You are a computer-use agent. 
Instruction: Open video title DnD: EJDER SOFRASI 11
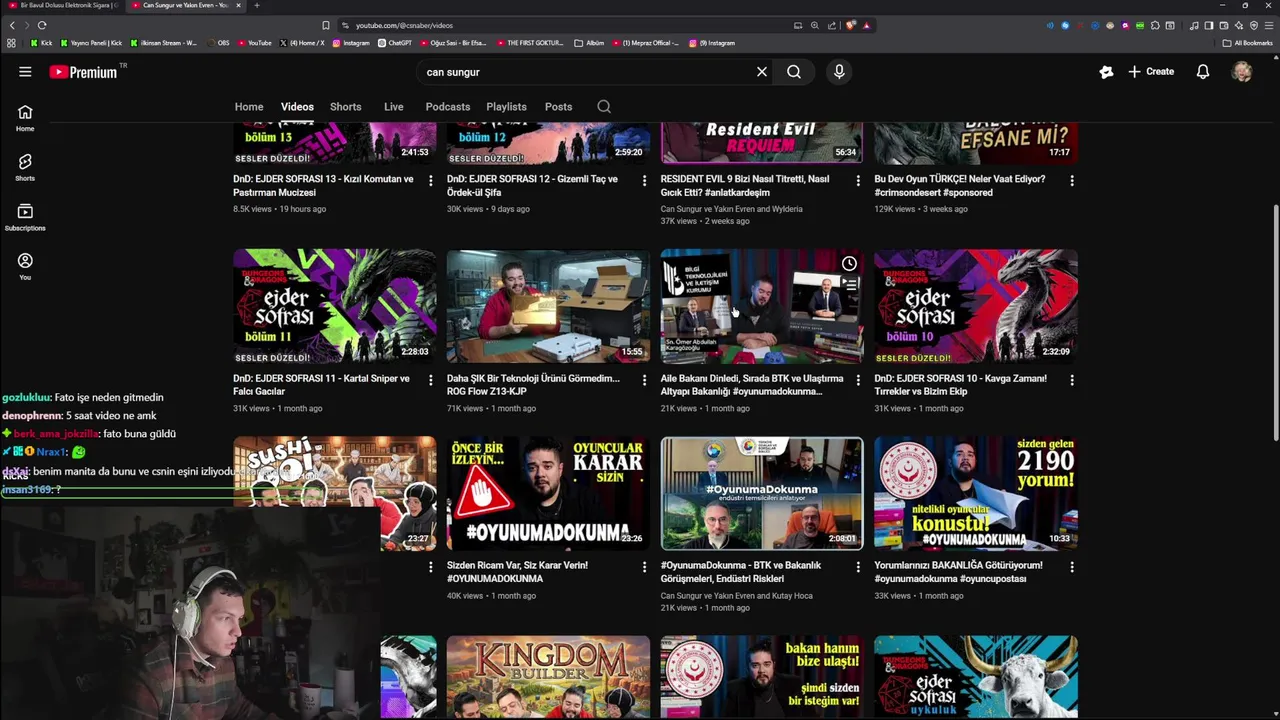pos(321,385)
